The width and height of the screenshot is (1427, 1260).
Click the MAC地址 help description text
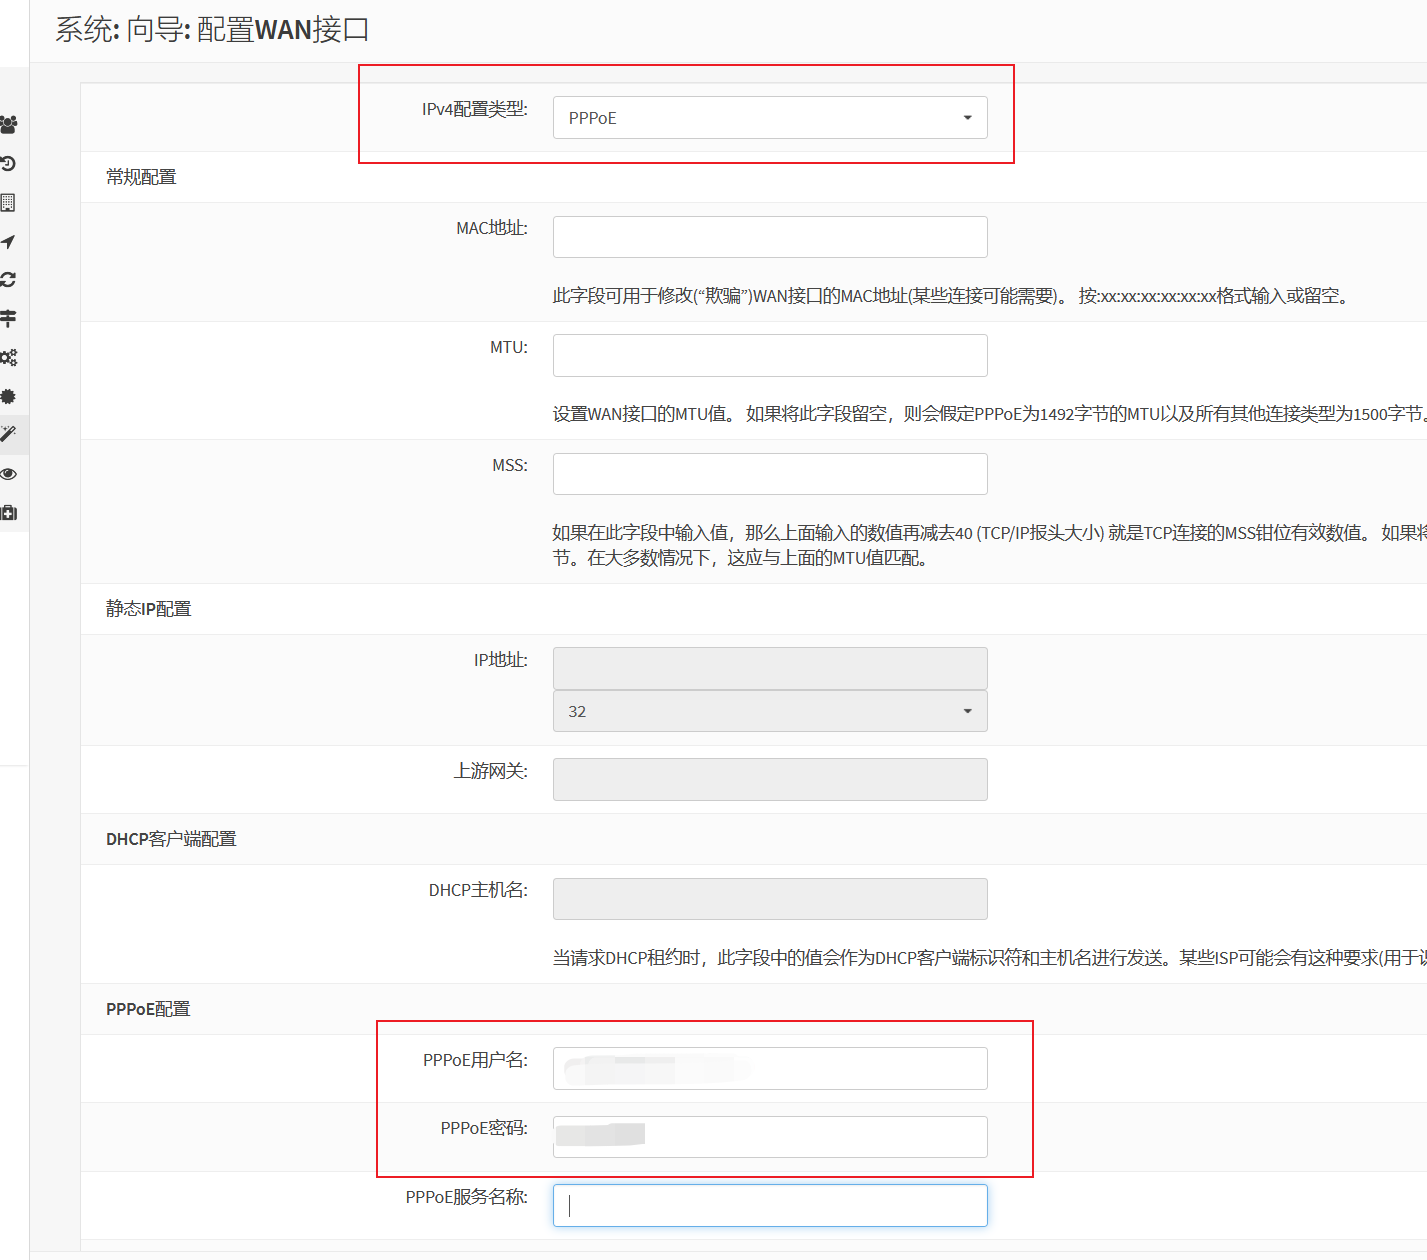pyautogui.click(x=952, y=296)
